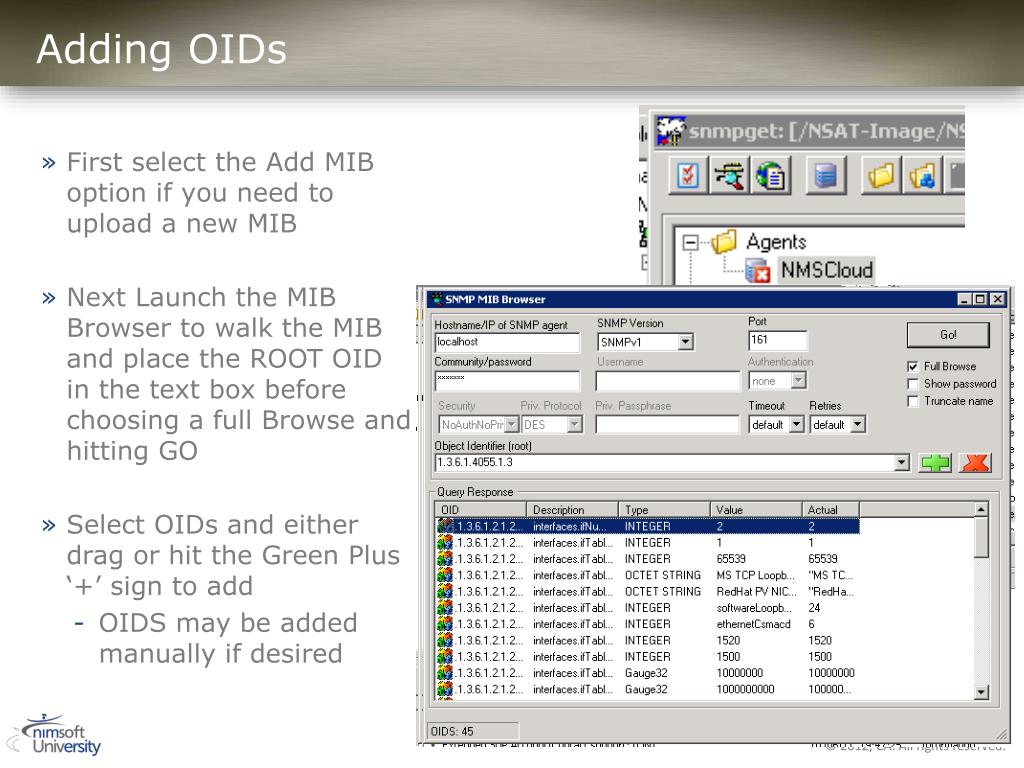The image size is (1024, 768).
Task: Open the Priv. Protocol DES dropdown
Action: (574, 424)
